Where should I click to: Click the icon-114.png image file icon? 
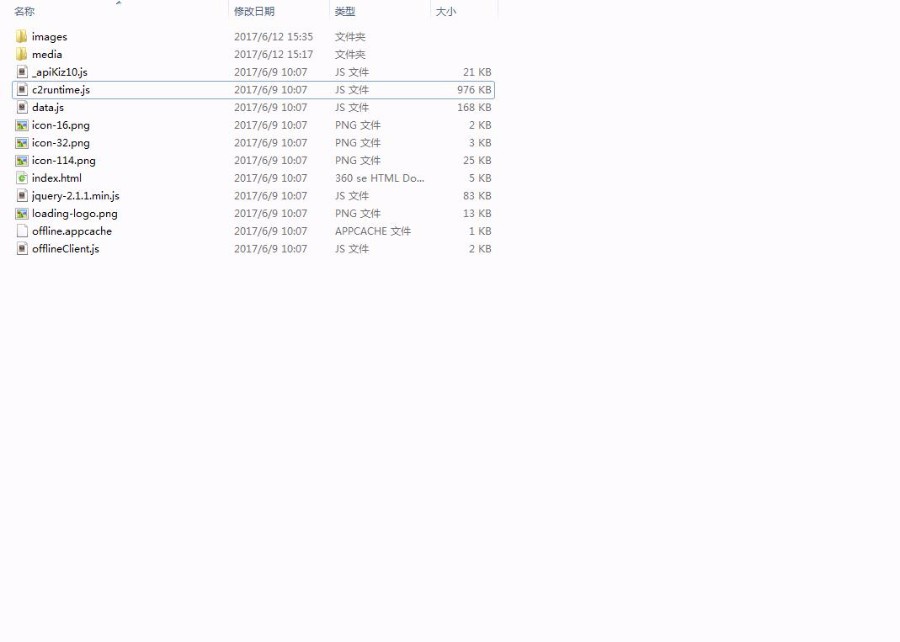pos(22,160)
